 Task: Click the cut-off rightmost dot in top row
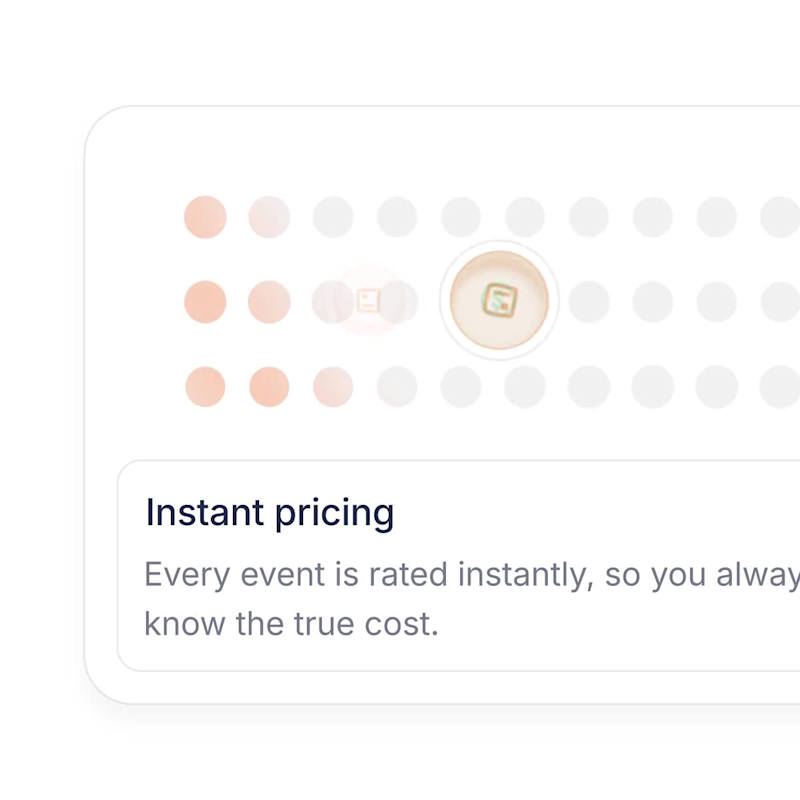[782, 217]
